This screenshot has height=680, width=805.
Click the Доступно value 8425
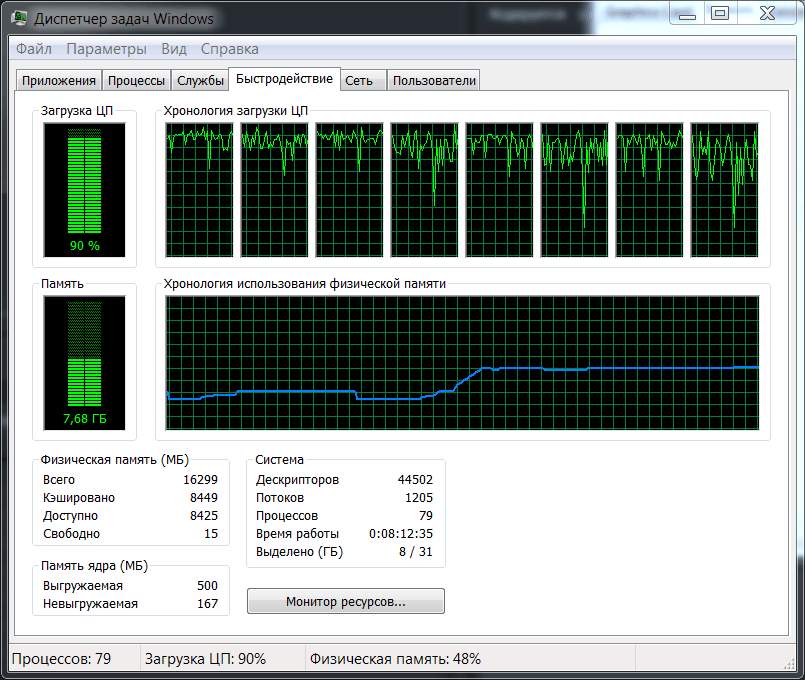click(204, 516)
